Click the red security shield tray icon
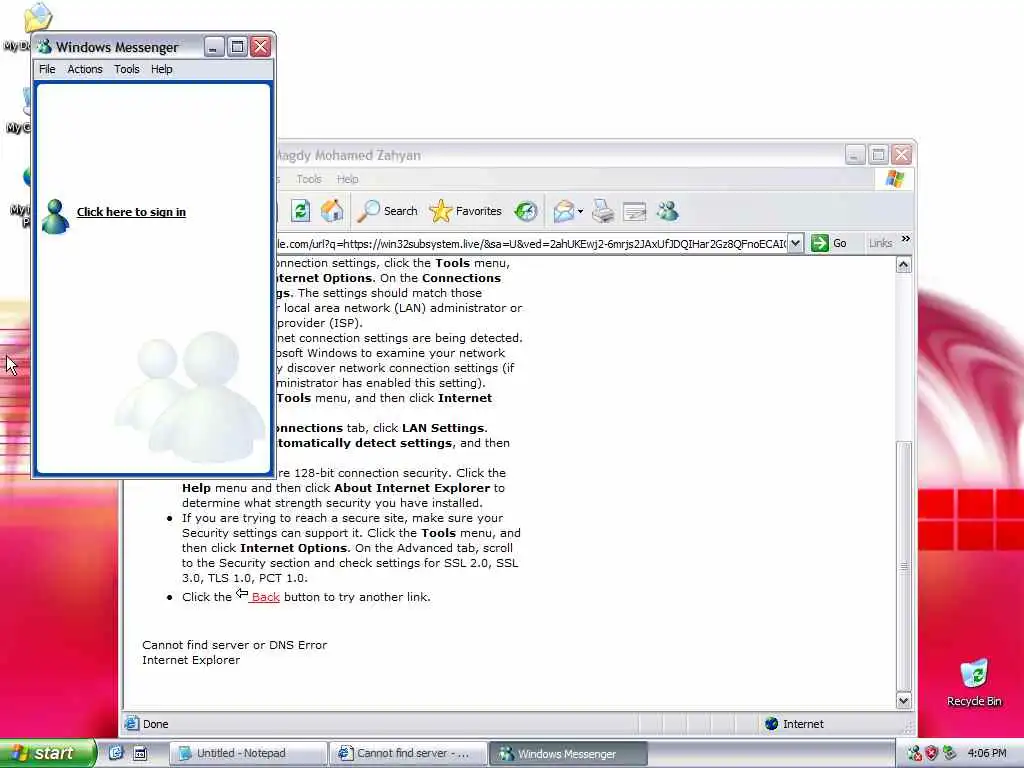 coord(932,753)
